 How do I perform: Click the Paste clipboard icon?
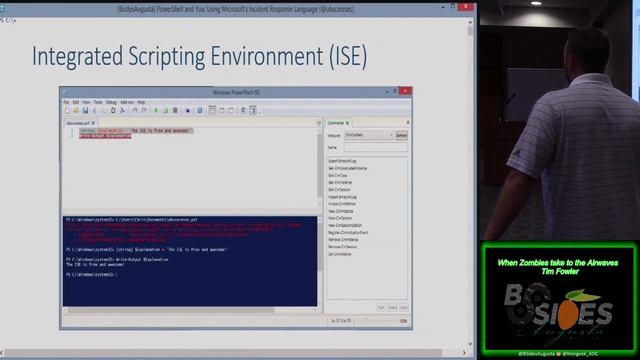[x=113, y=110]
